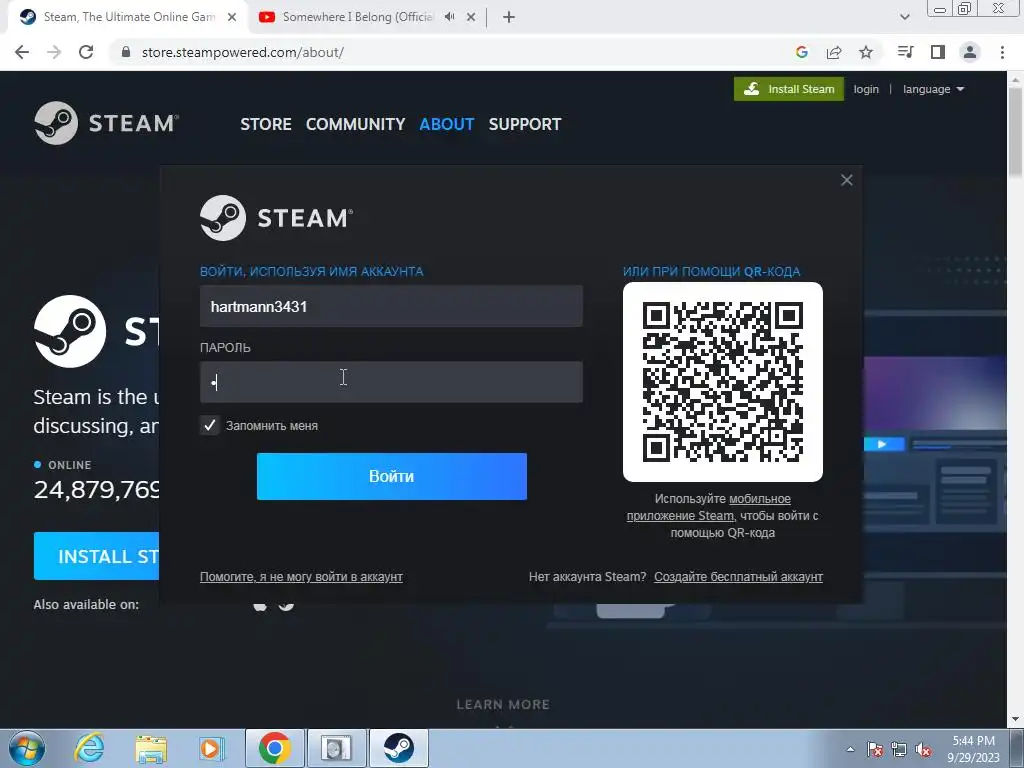Click the Action Center flag tray icon

click(x=875, y=749)
